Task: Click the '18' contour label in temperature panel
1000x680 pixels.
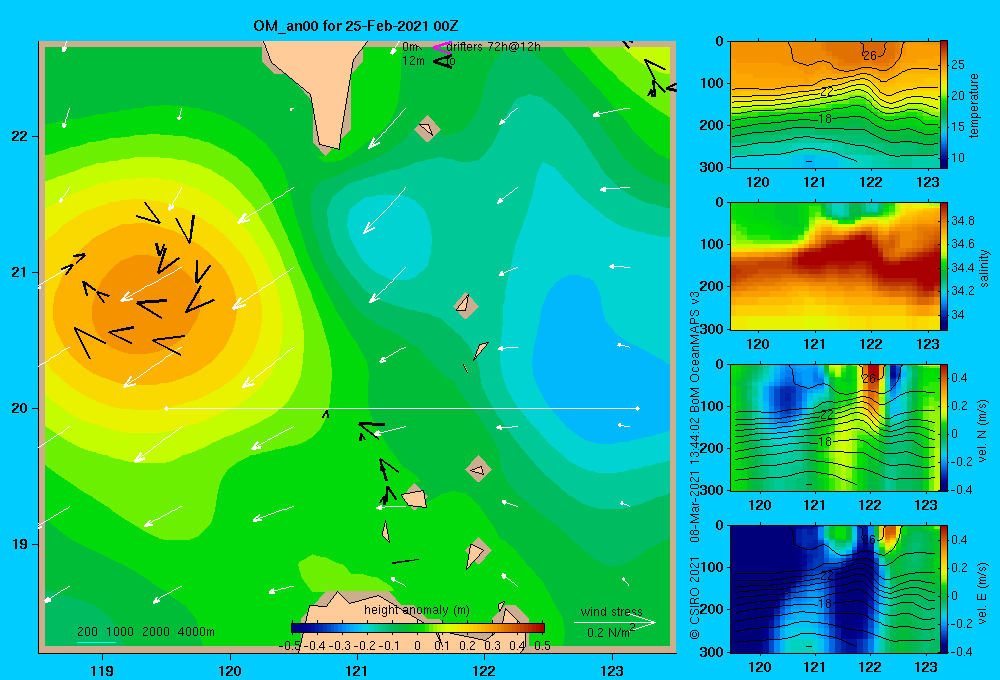Action: point(825,119)
